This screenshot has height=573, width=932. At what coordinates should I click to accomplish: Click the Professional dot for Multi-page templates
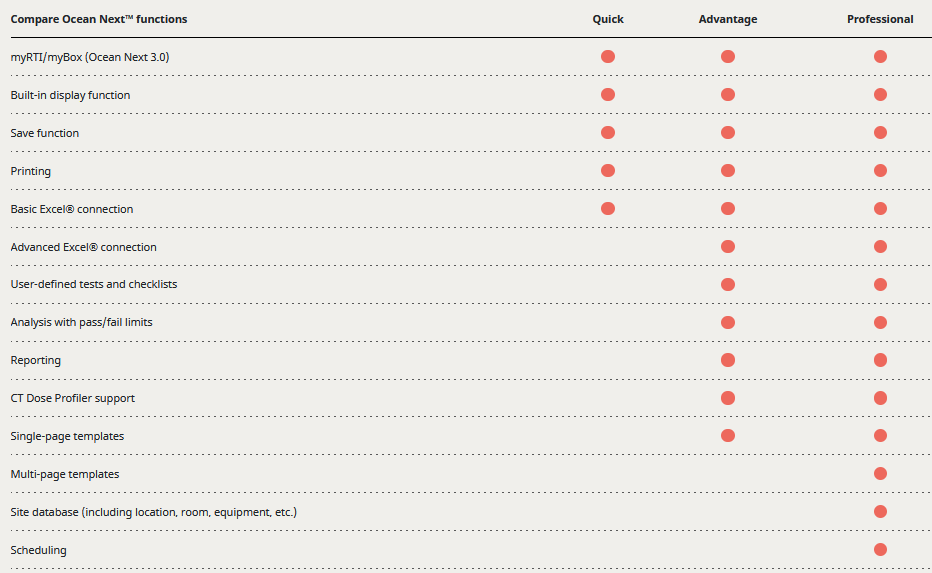point(880,474)
